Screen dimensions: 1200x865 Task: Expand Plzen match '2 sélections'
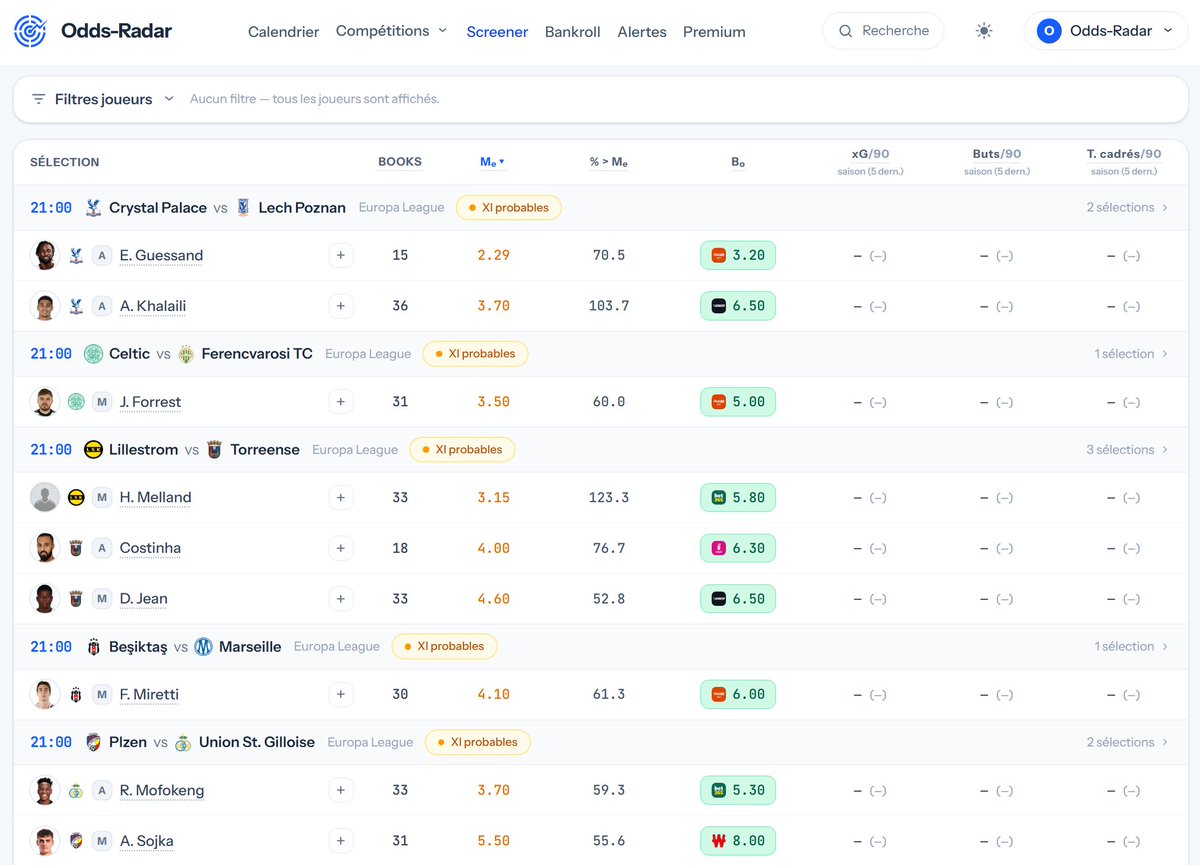(1128, 742)
